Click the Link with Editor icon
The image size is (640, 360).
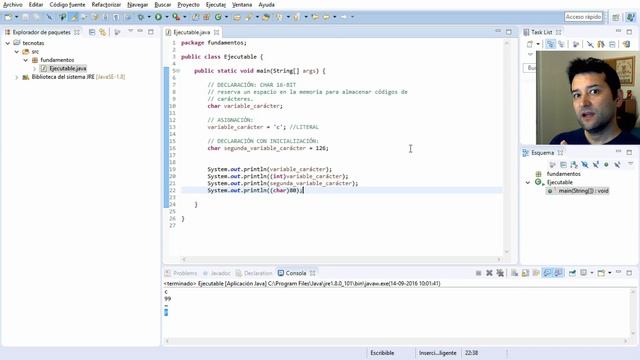point(102,32)
